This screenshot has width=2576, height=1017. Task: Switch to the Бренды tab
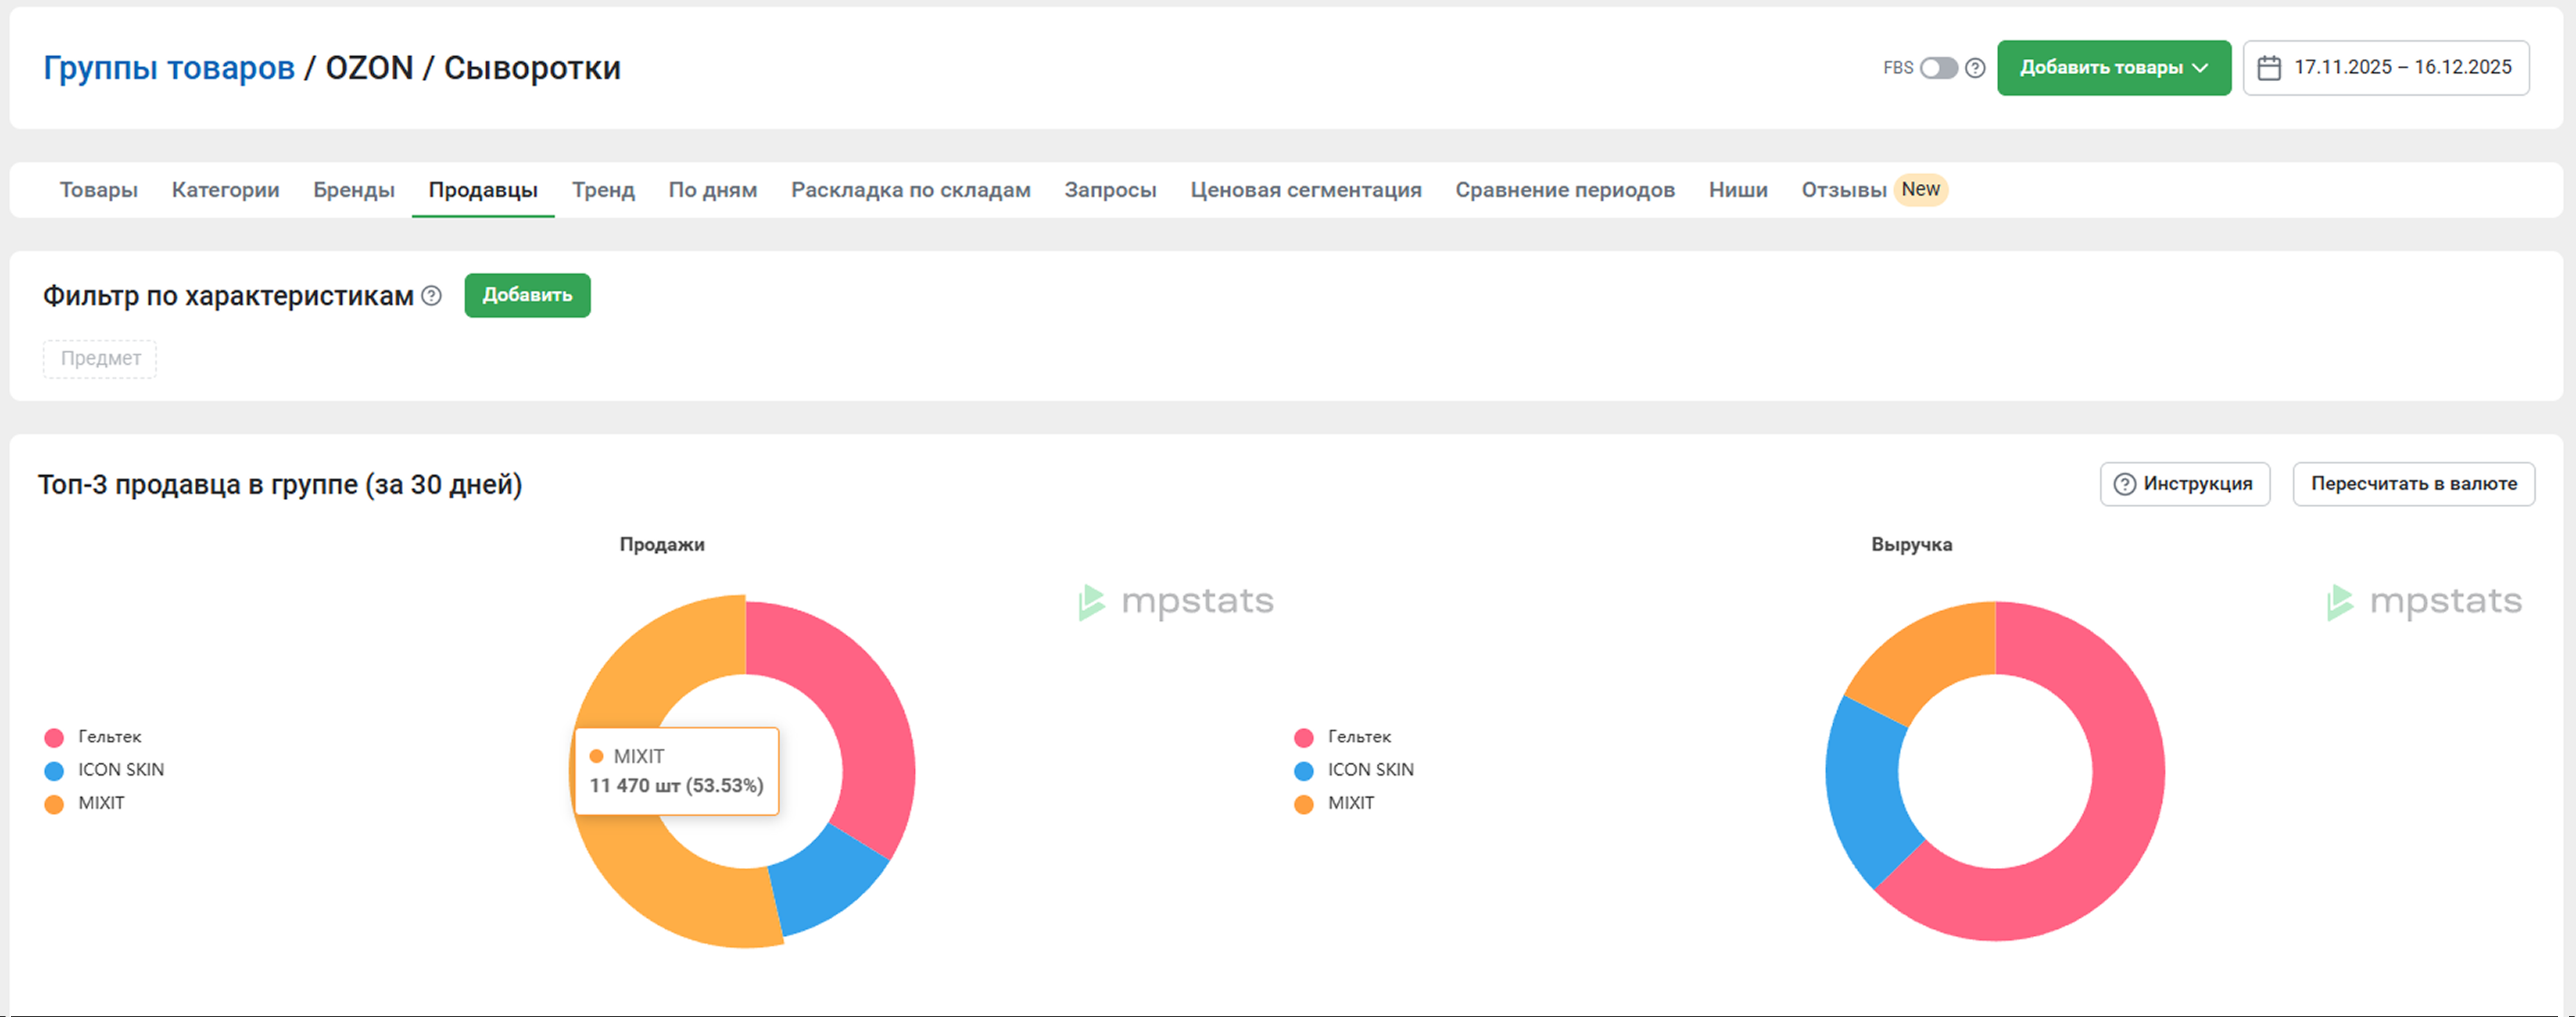(x=353, y=190)
